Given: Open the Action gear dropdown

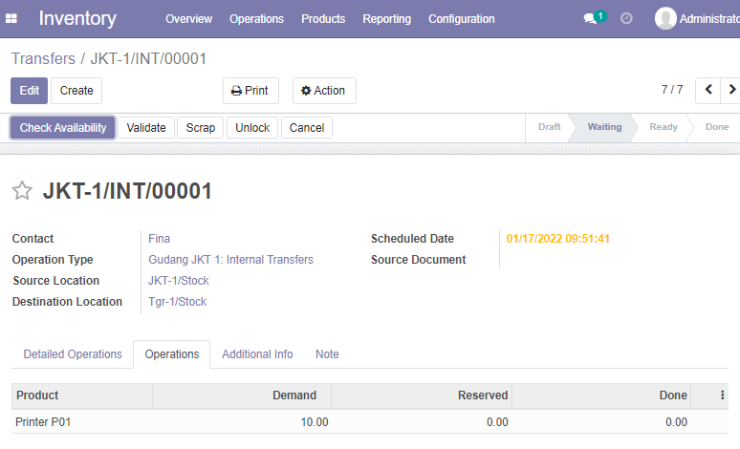Looking at the screenshot, I should pos(324,91).
